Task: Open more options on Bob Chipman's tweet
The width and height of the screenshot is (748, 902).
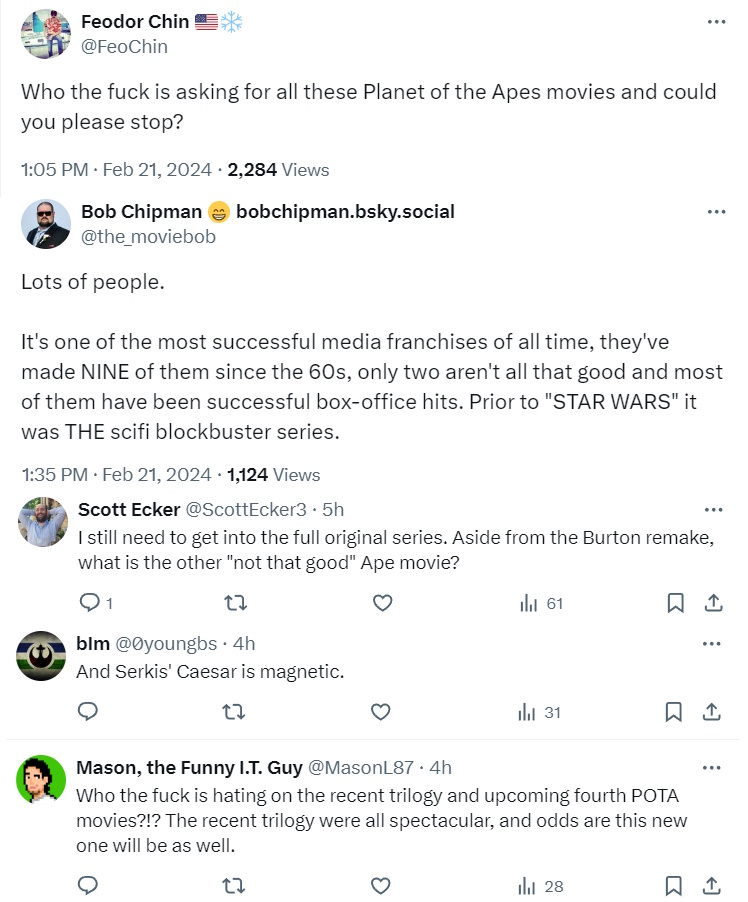Action: tap(716, 212)
